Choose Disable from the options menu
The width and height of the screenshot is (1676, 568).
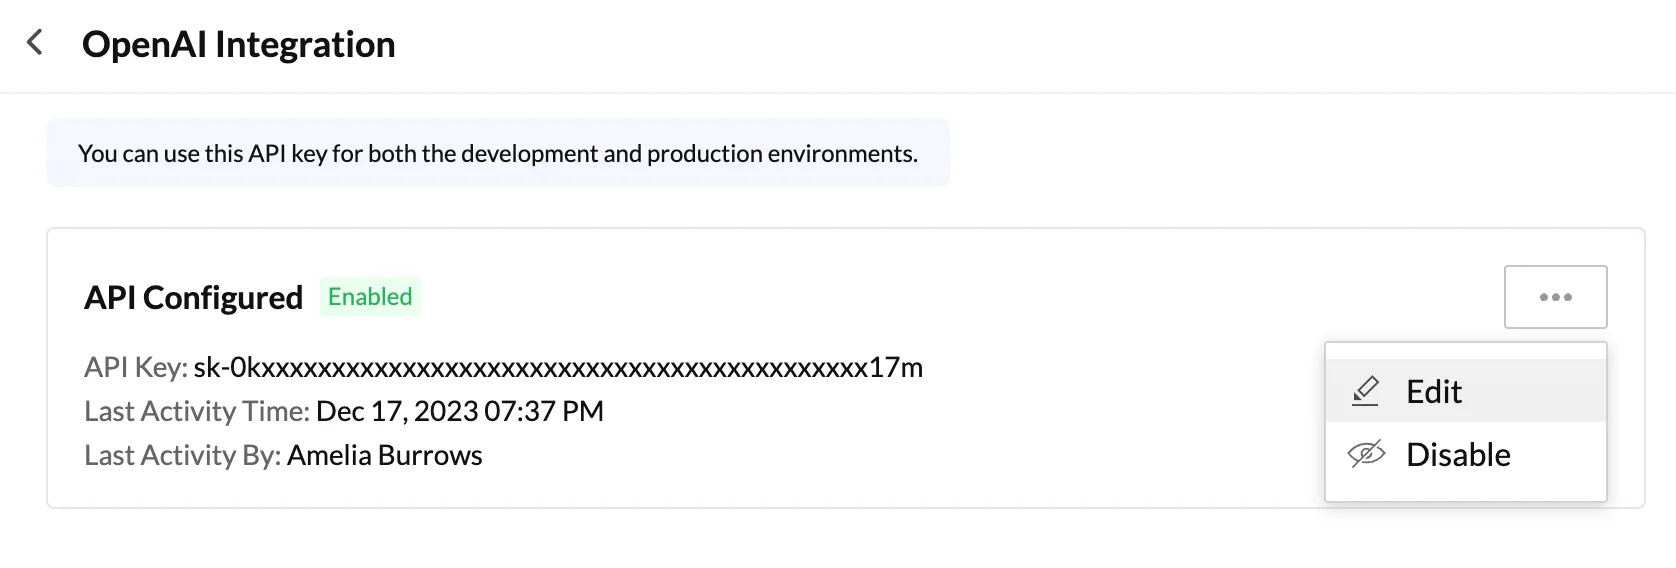(1466, 455)
